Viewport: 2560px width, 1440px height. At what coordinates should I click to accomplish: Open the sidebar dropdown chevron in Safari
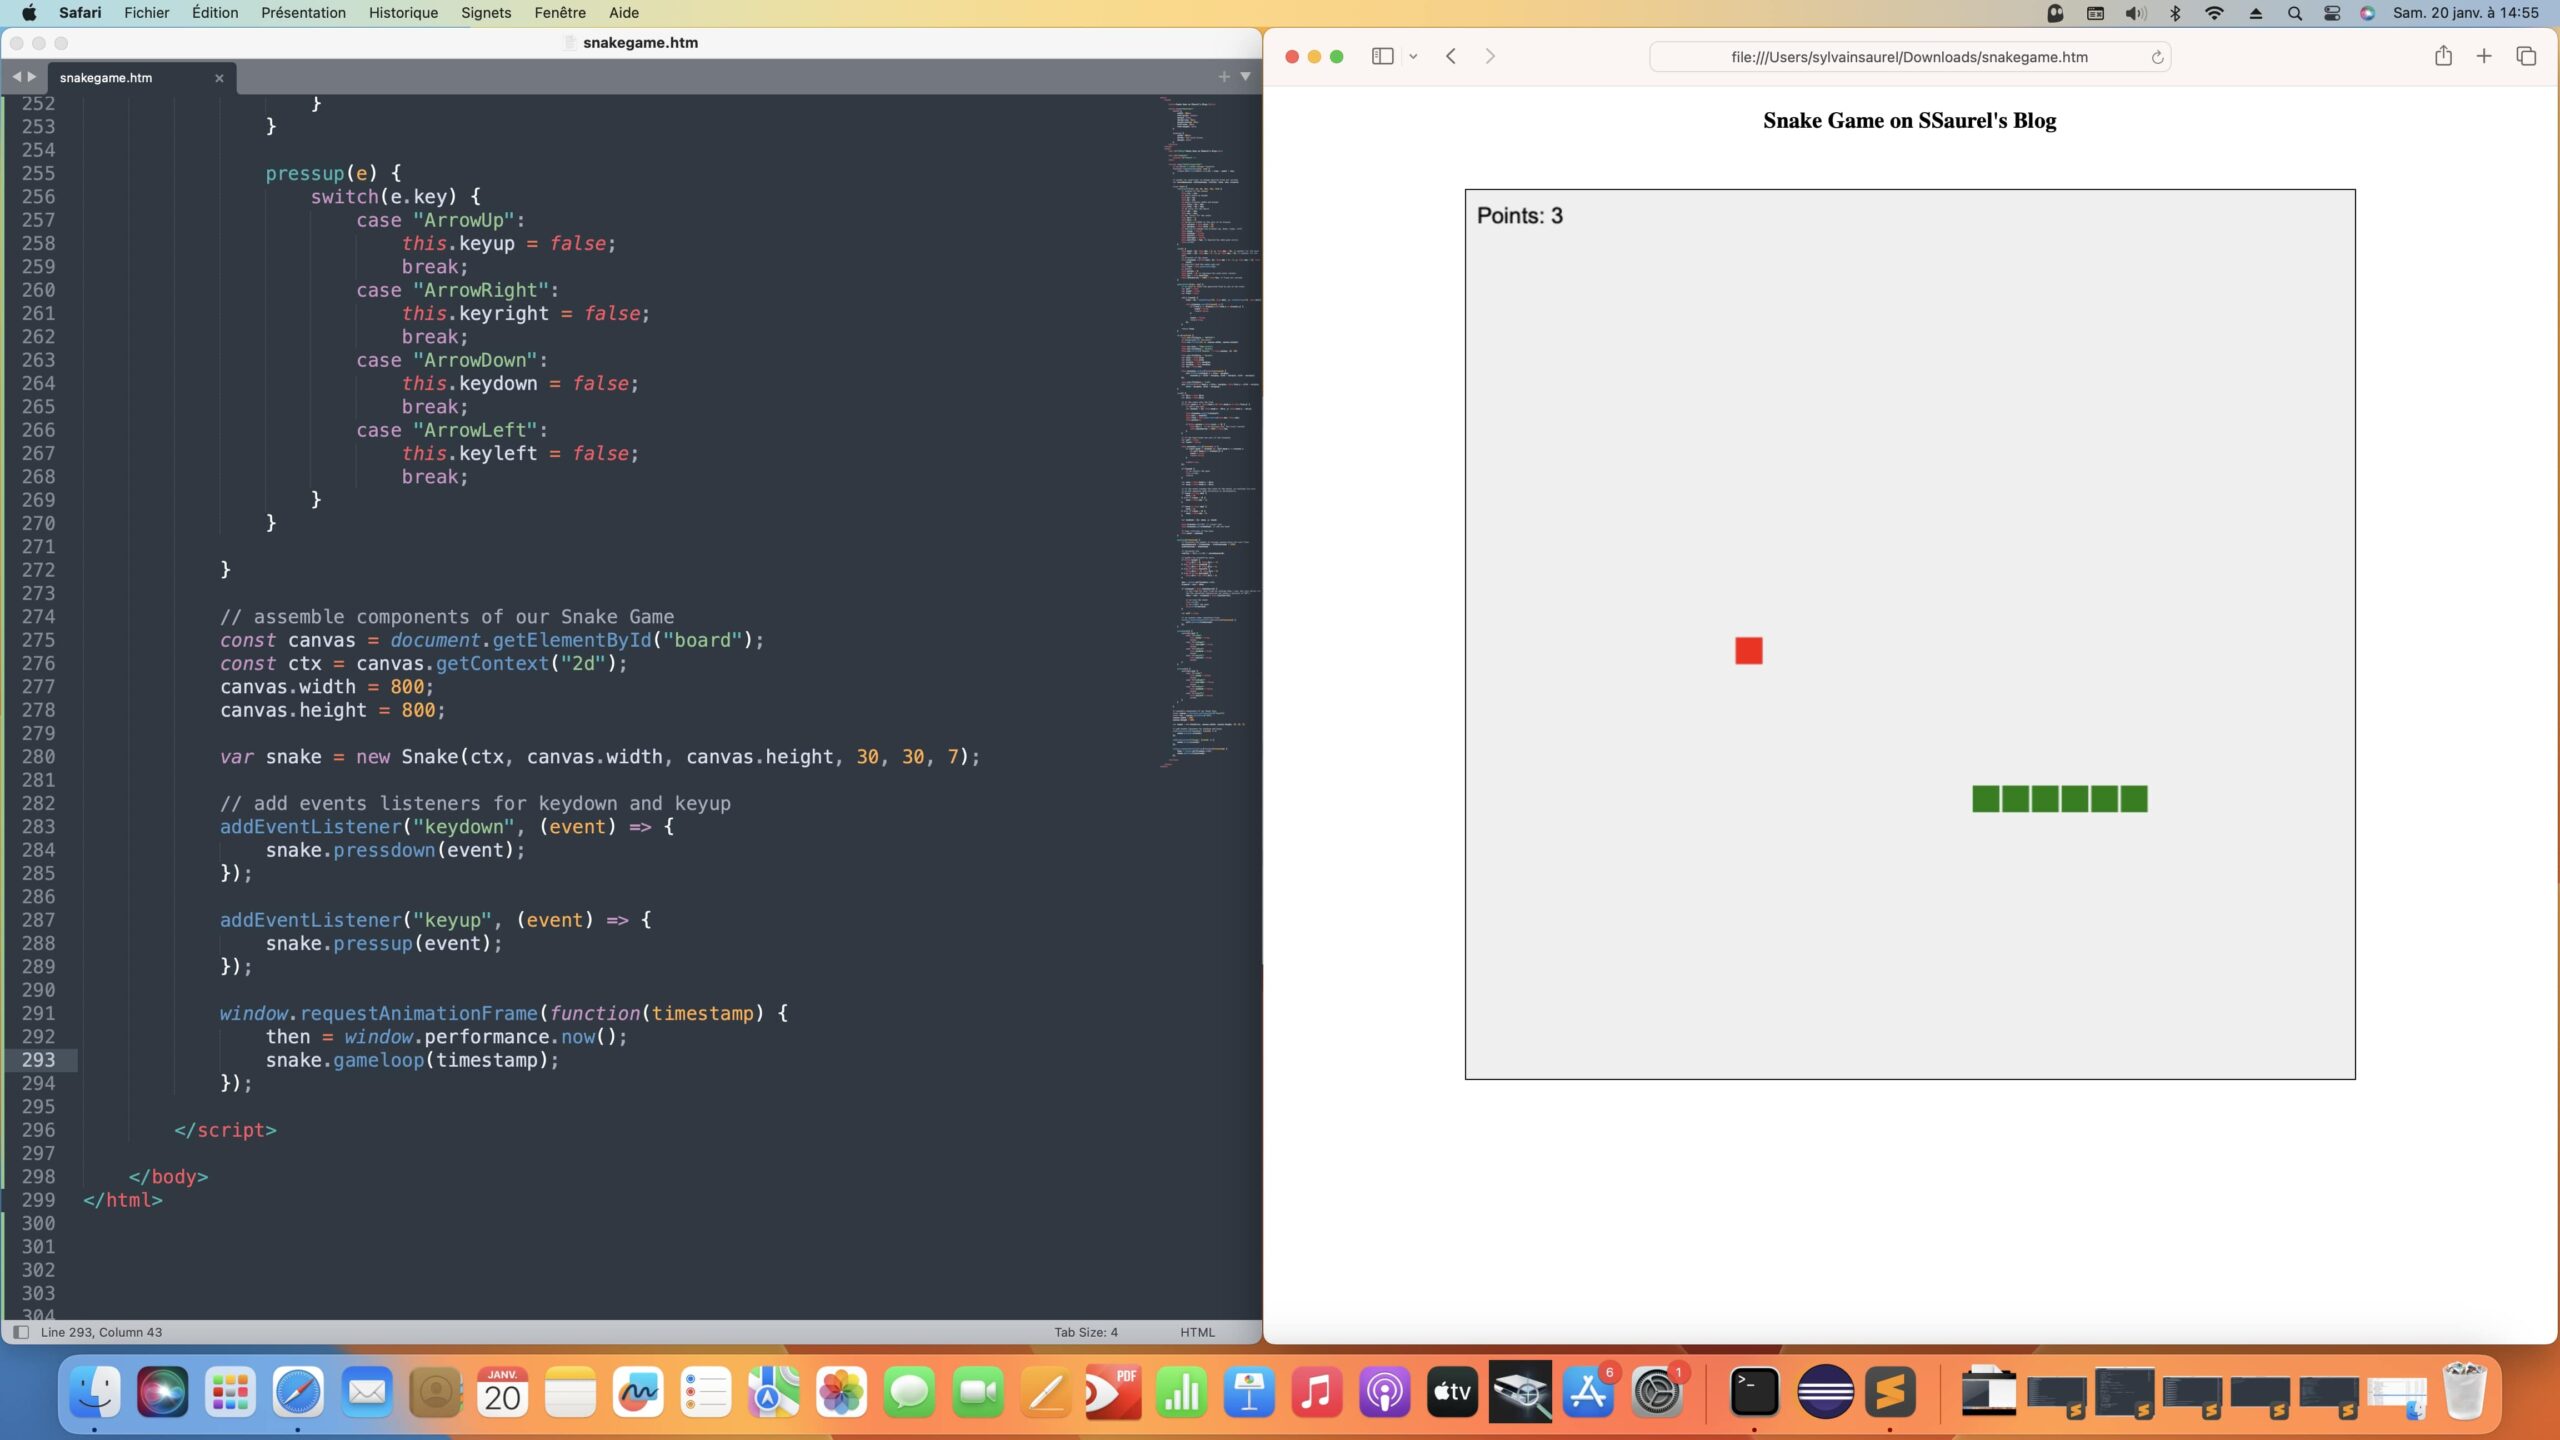[x=1413, y=57]
